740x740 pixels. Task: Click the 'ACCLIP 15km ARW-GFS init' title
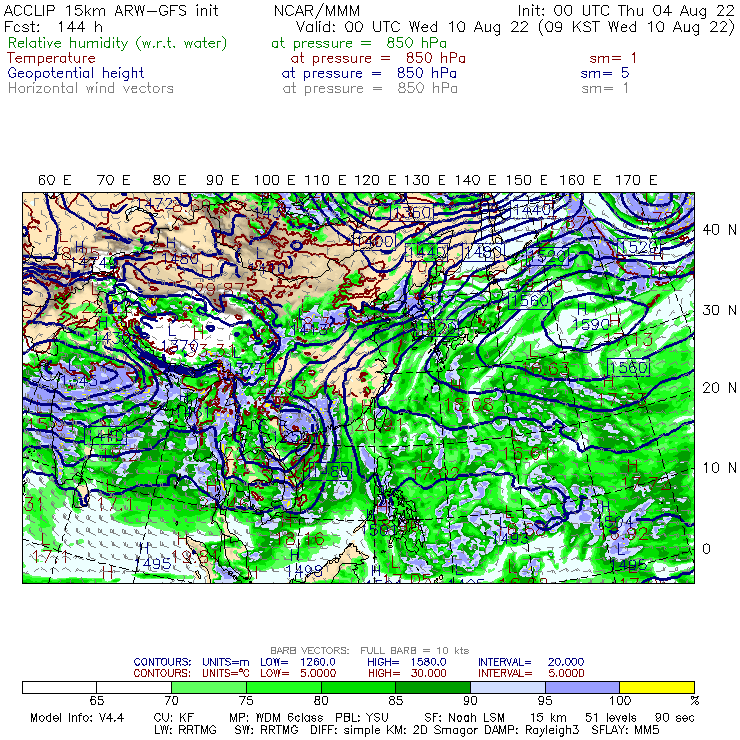111,10
